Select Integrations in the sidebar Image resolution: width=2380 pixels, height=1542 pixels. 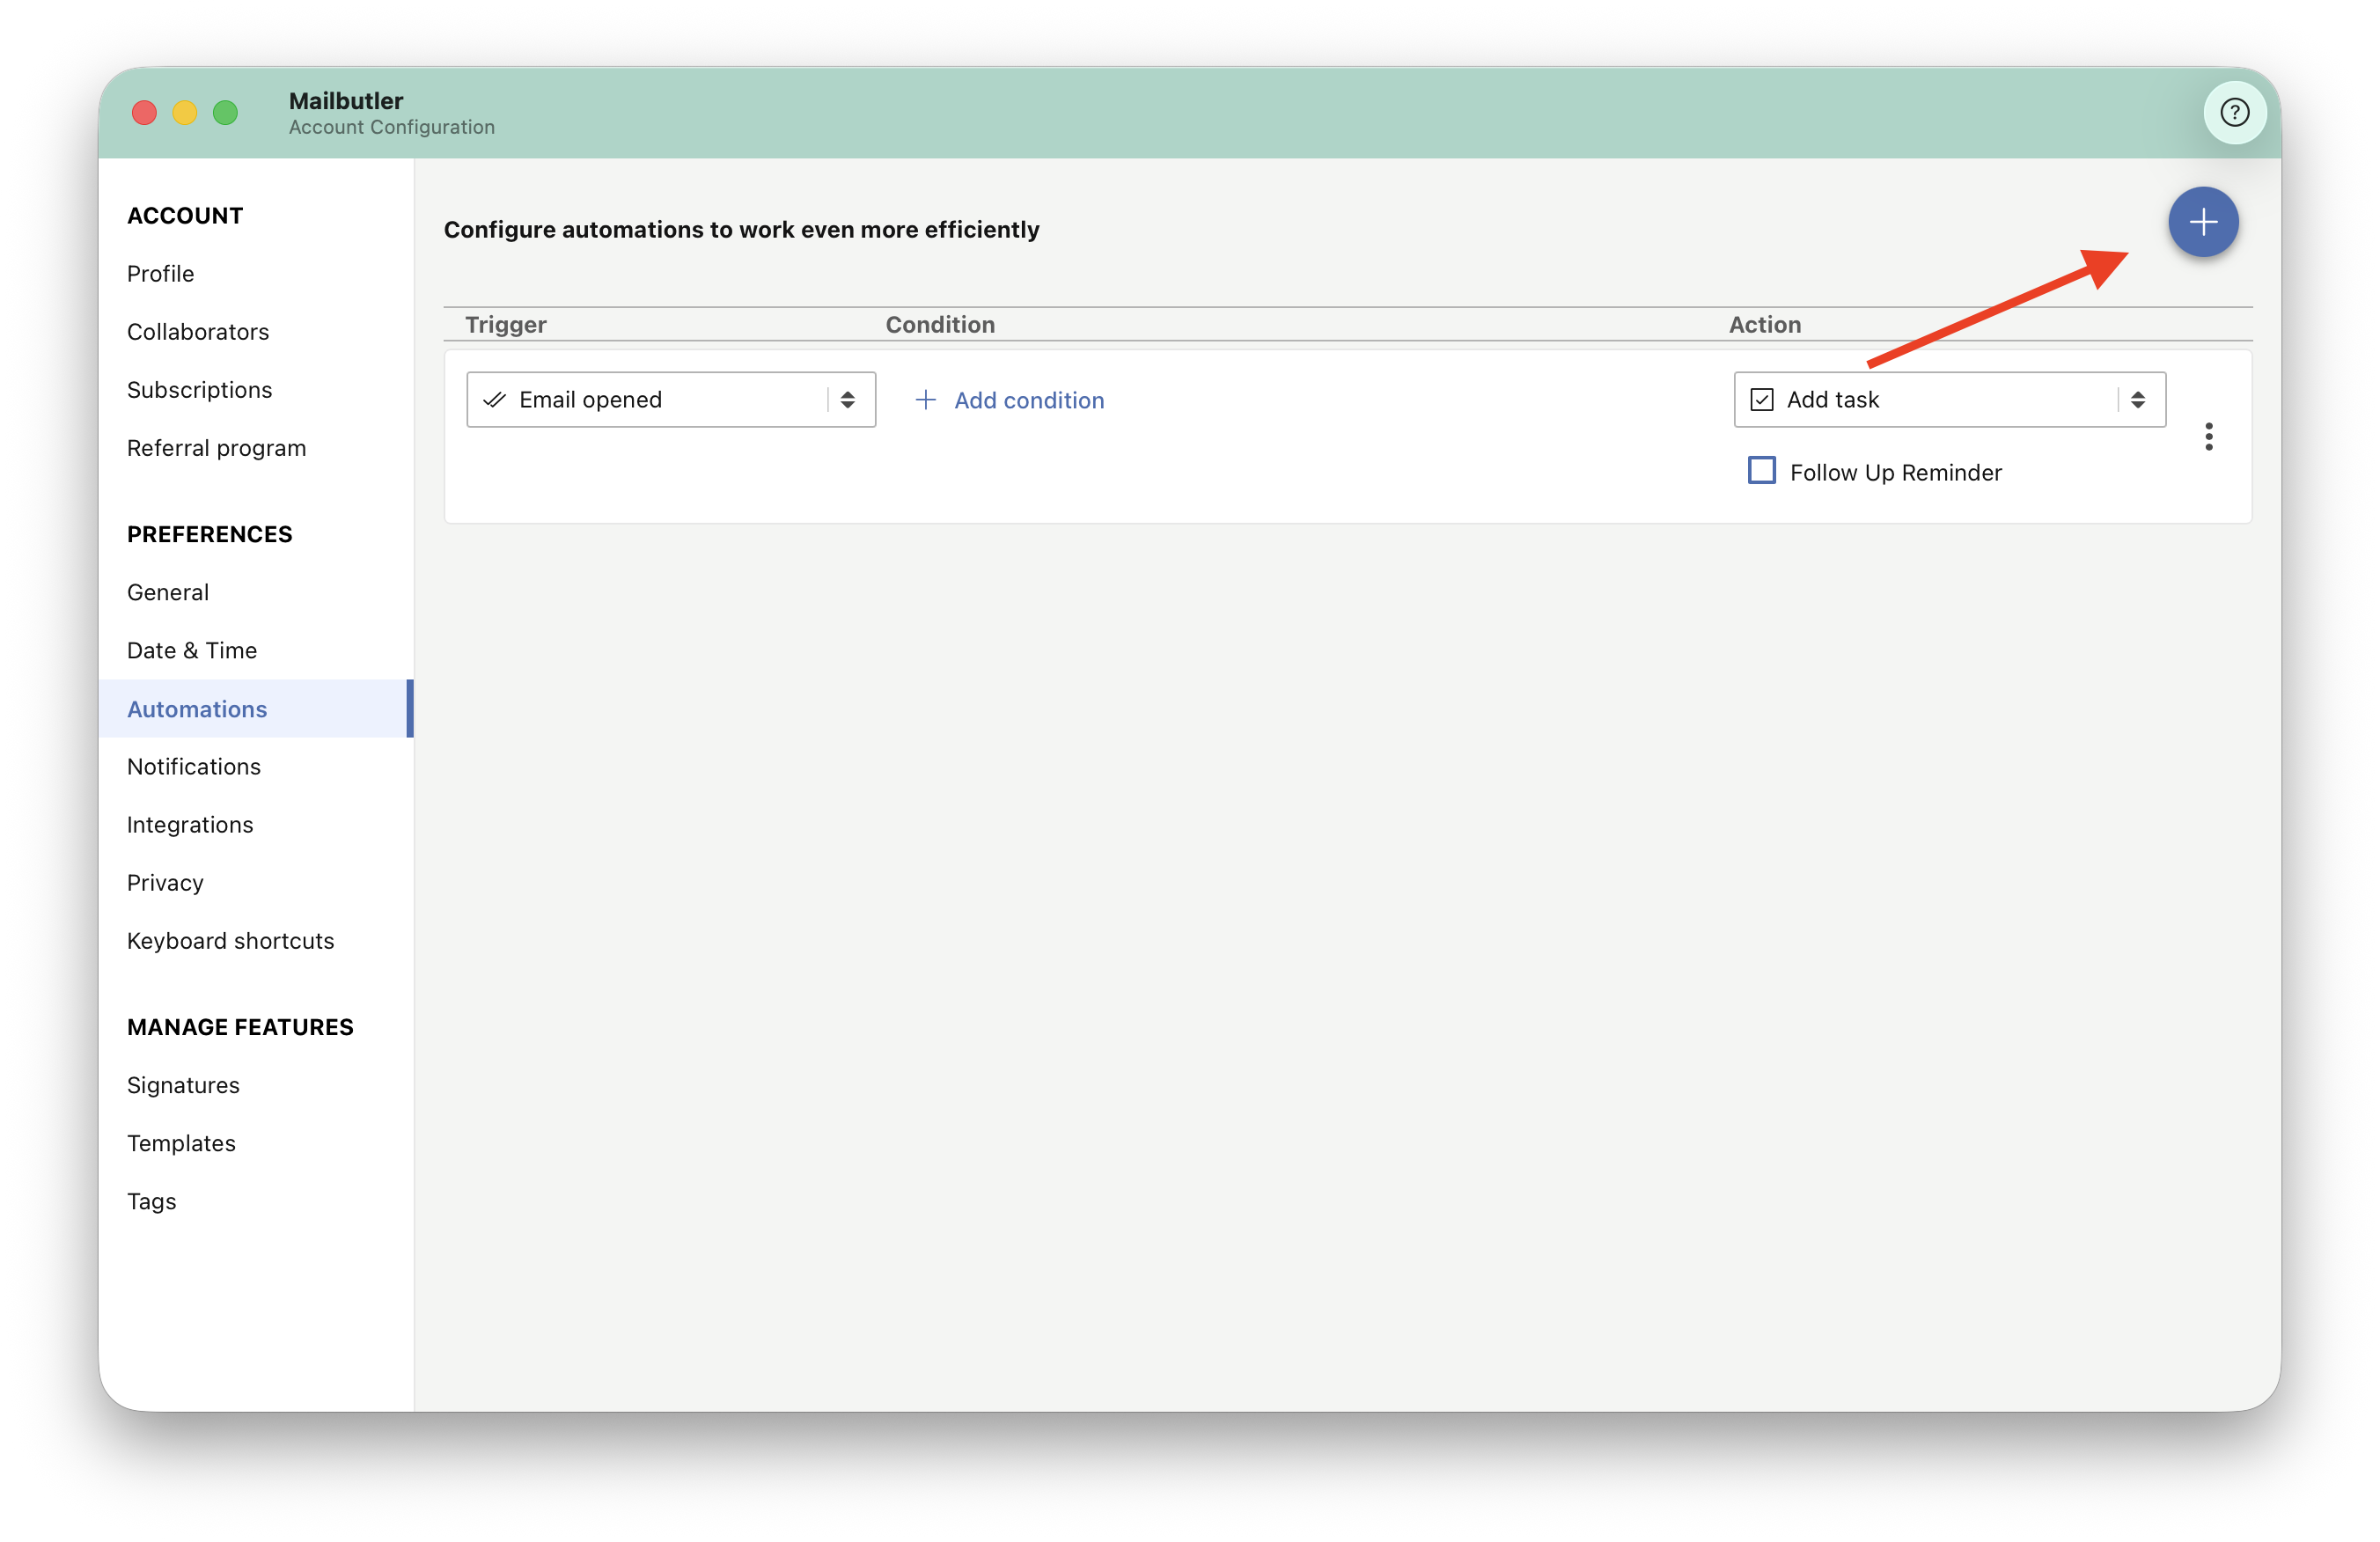click(190, 825)
